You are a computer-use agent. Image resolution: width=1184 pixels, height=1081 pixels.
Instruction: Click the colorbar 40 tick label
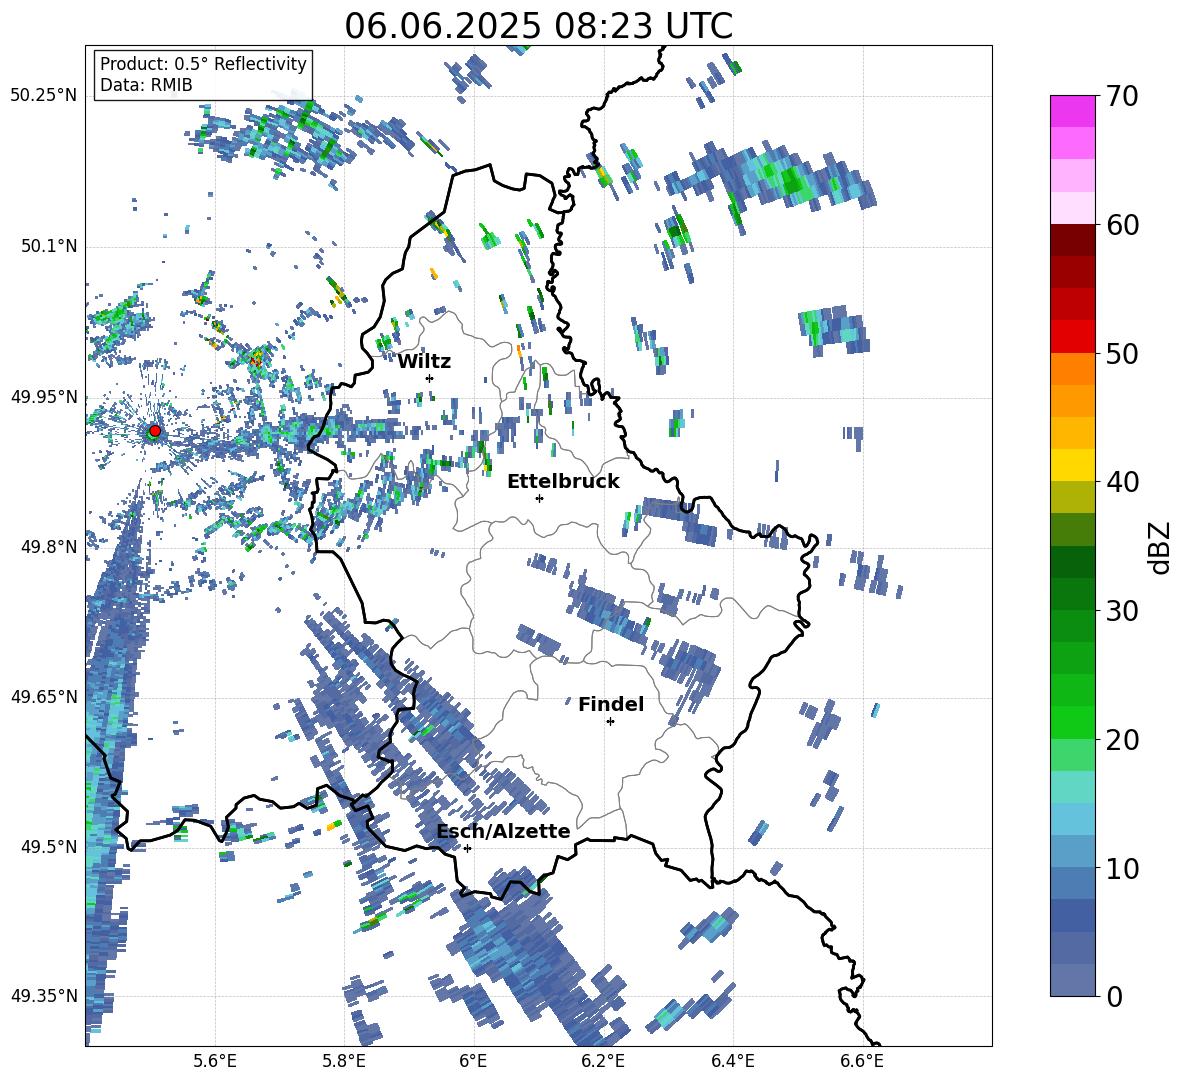(x=1122, y=482)
